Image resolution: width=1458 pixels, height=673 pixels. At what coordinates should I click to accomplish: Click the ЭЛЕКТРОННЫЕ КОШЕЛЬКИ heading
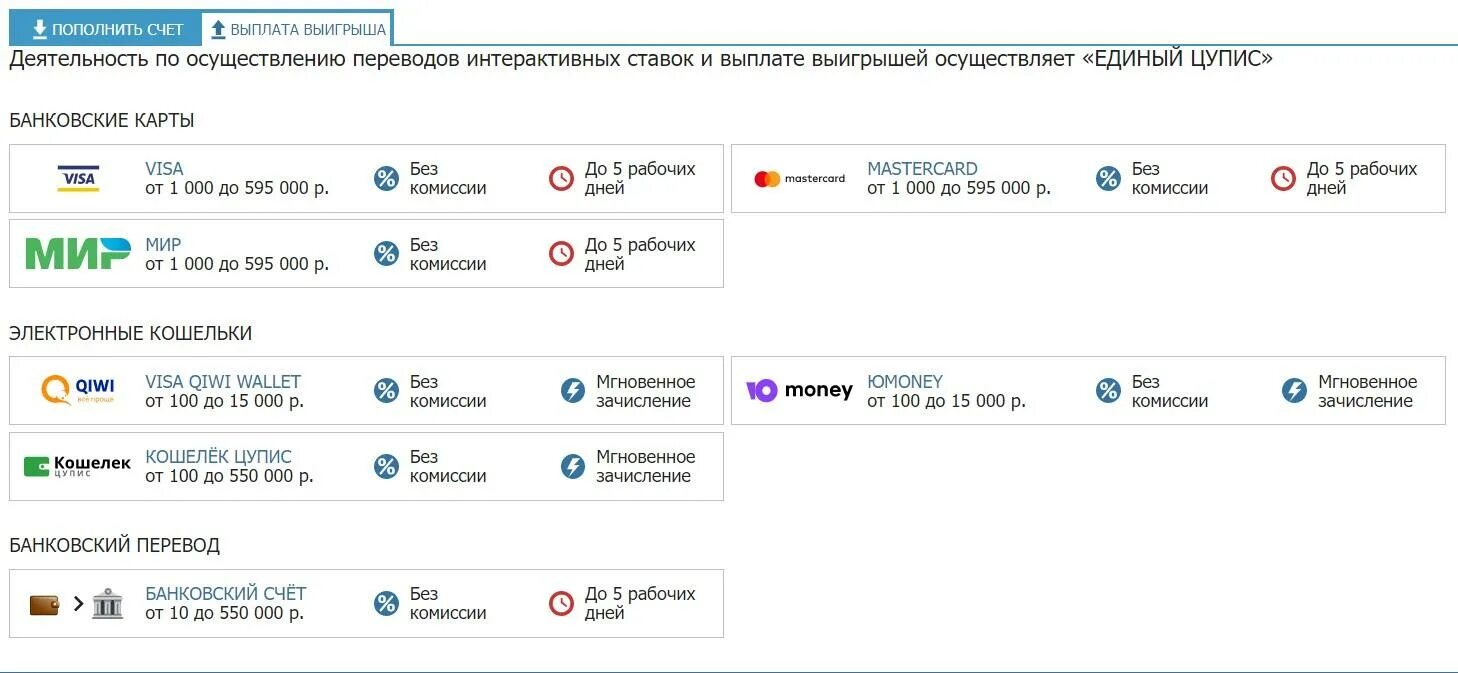click(131, 334)
